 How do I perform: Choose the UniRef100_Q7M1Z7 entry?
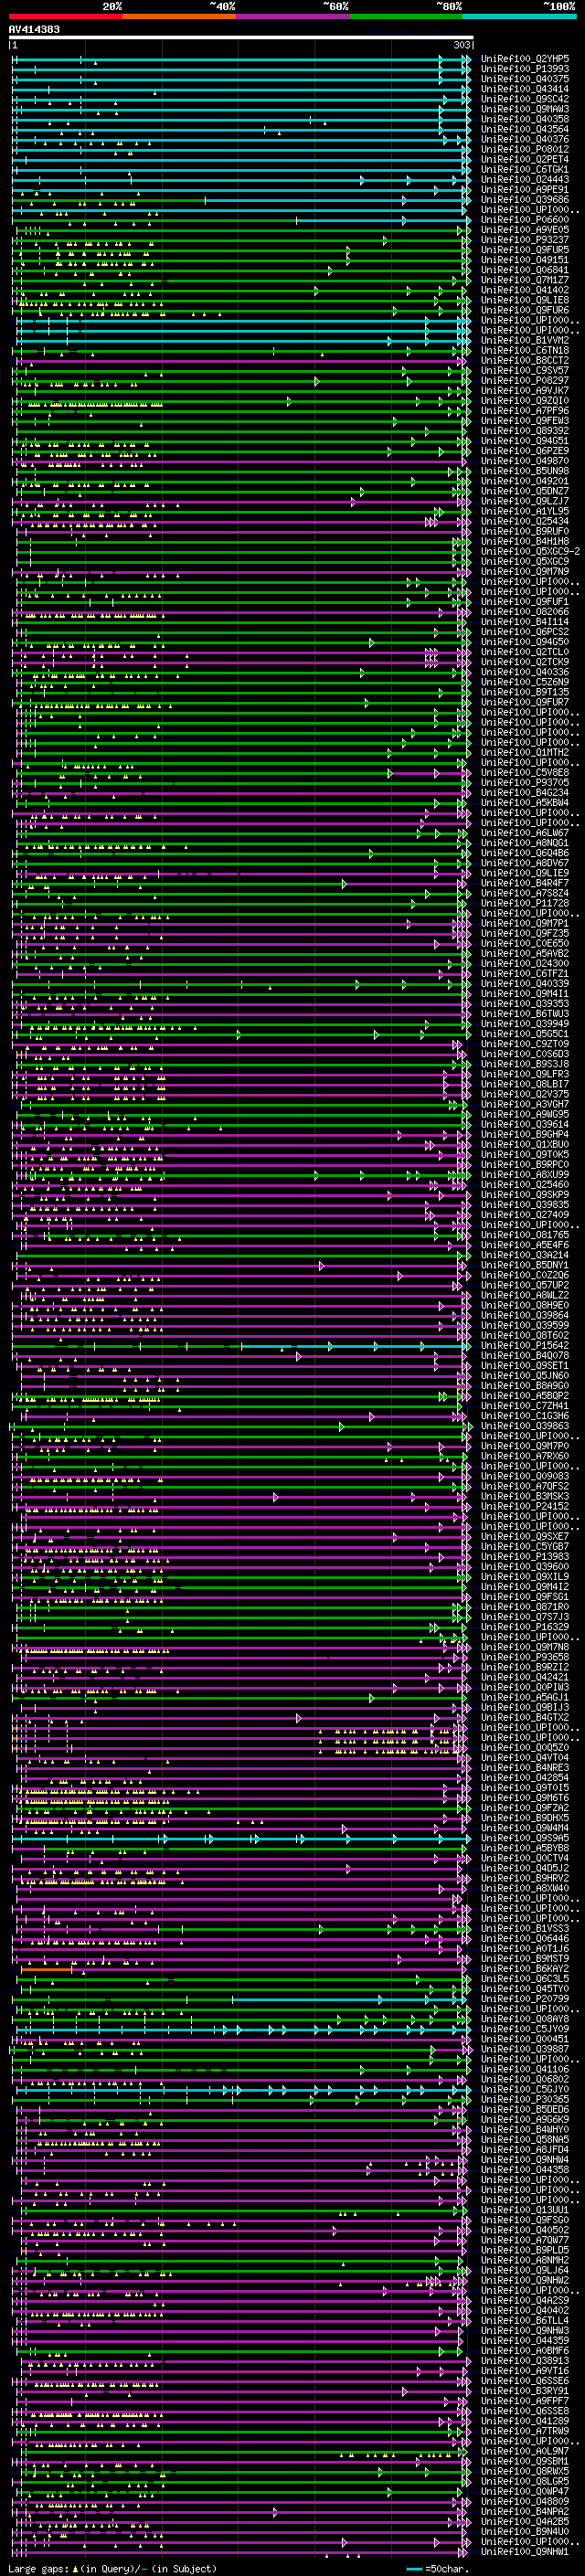pos(525,280)
